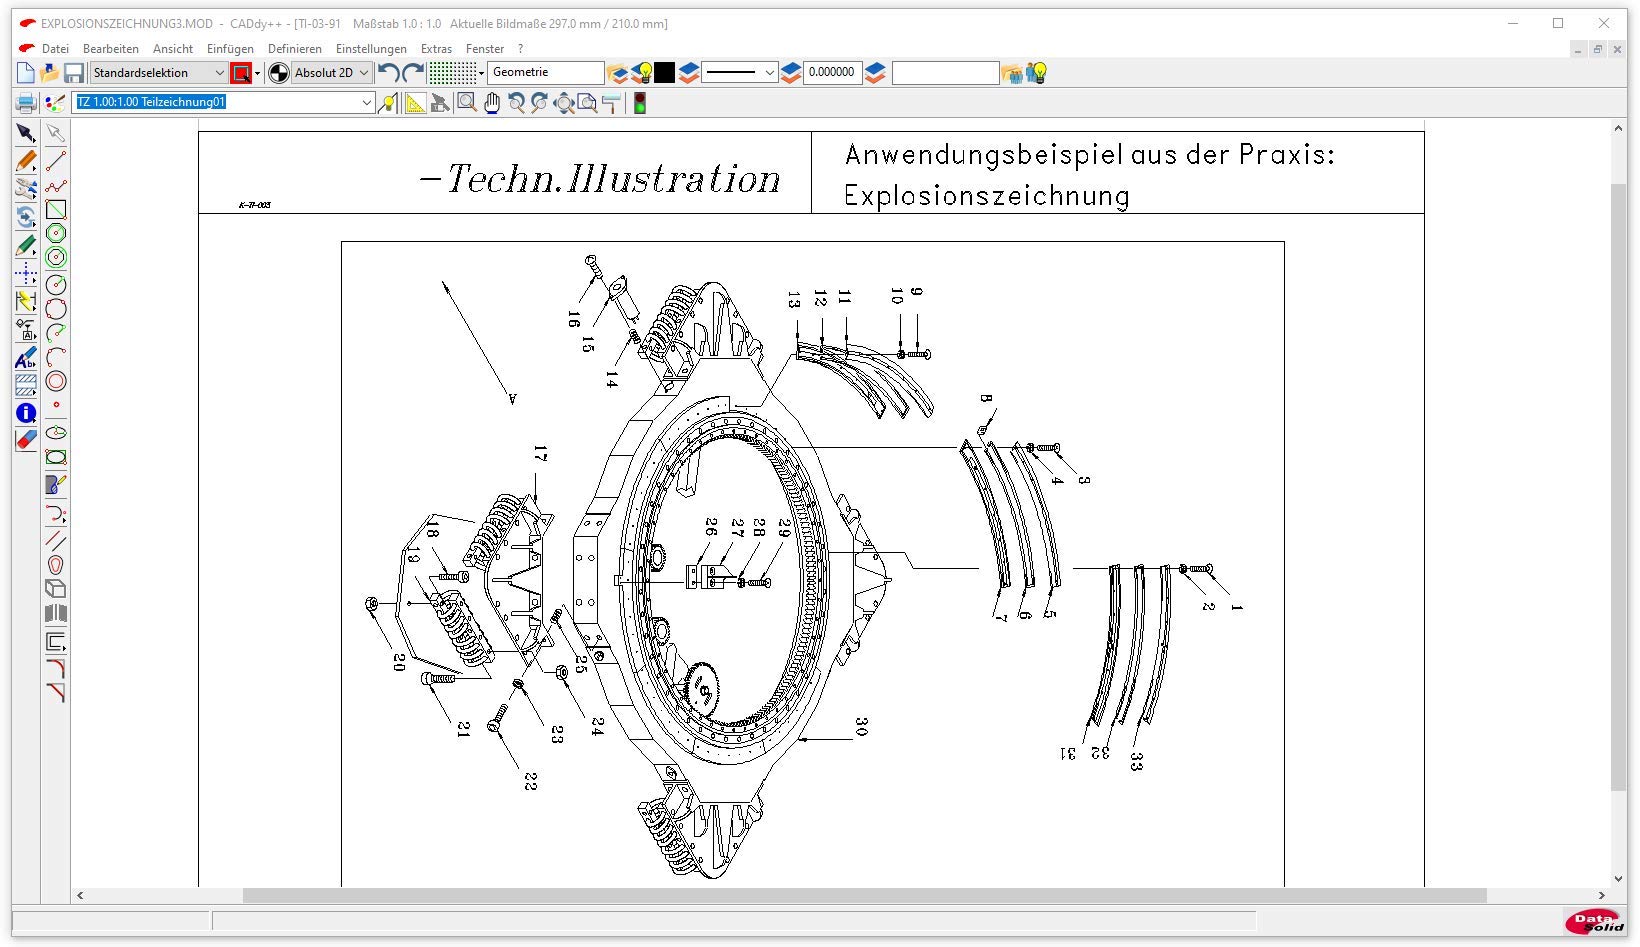The image size is (1640, 947).
Task: Click the paint roller redraw icon
Action: [x=612, y=102]
